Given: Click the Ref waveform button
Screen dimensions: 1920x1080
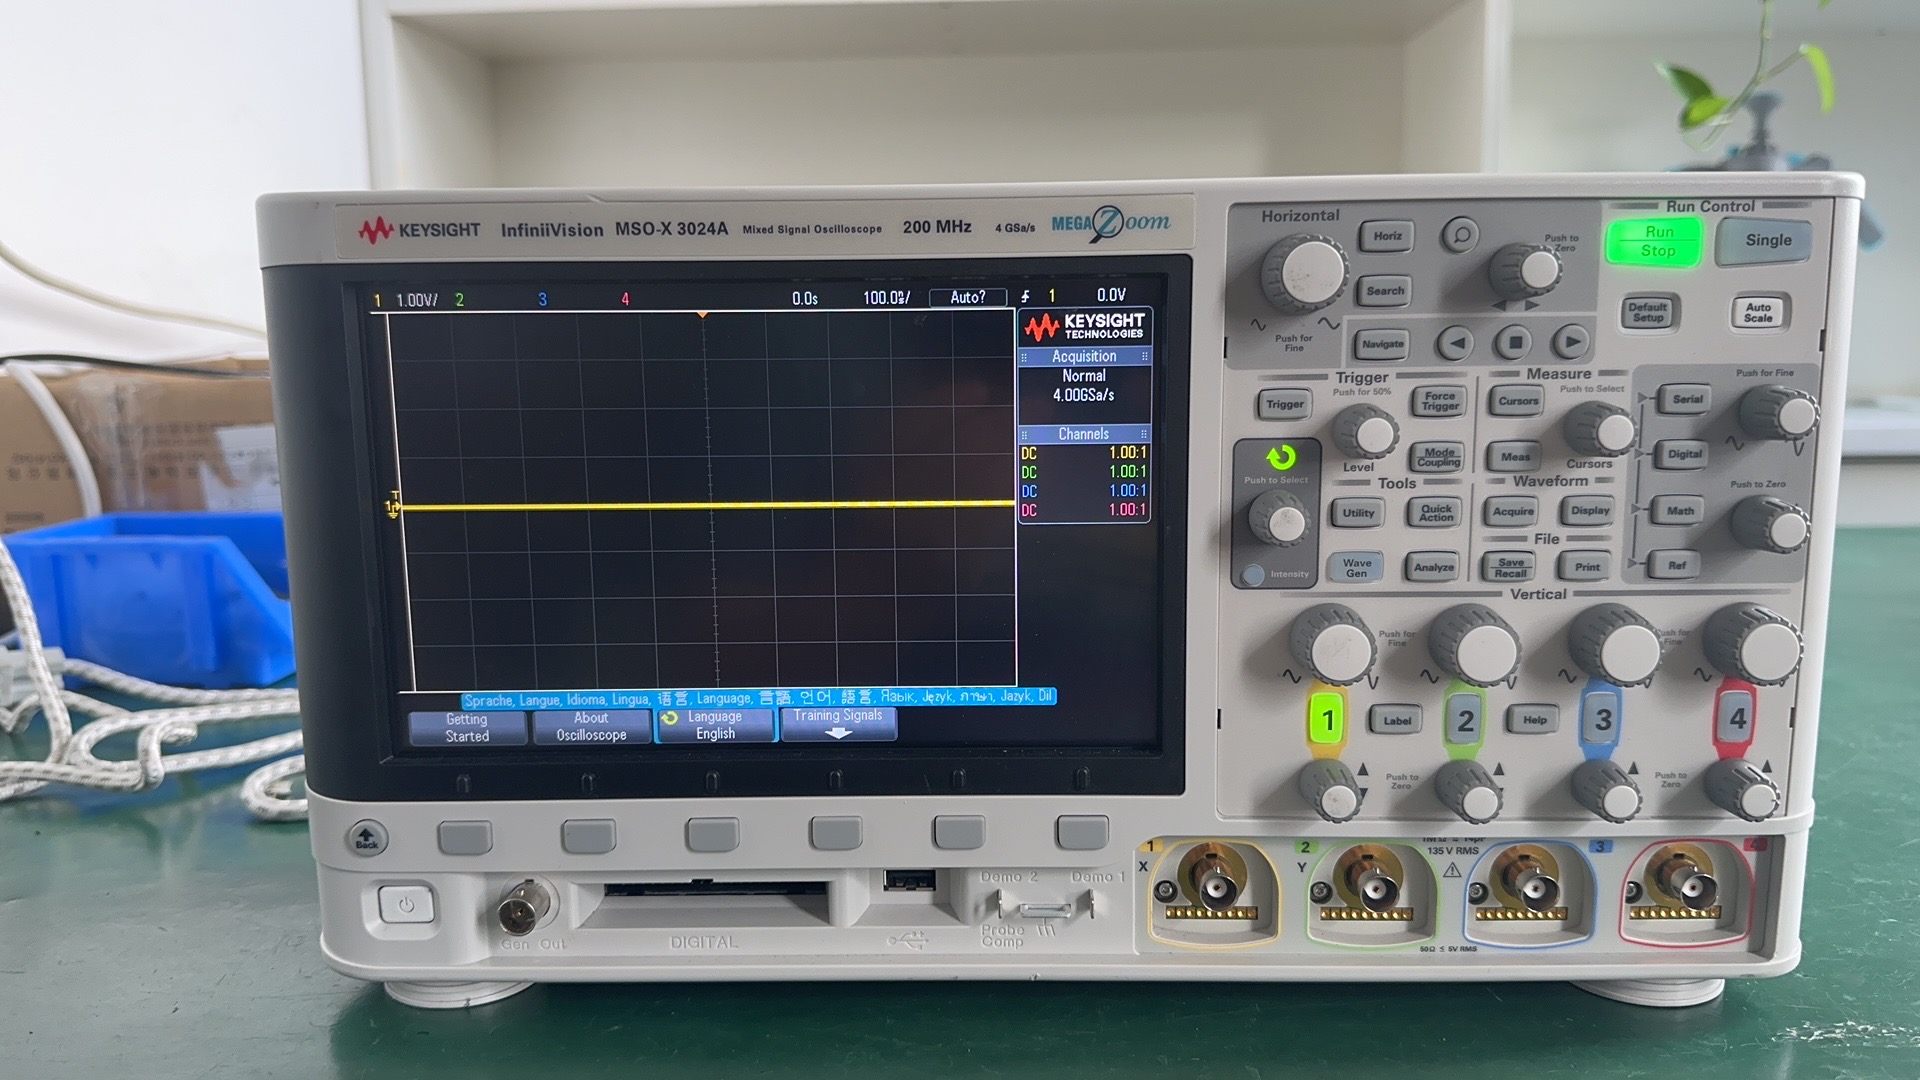Looking at the screenshot, I should coord(1677,566).
